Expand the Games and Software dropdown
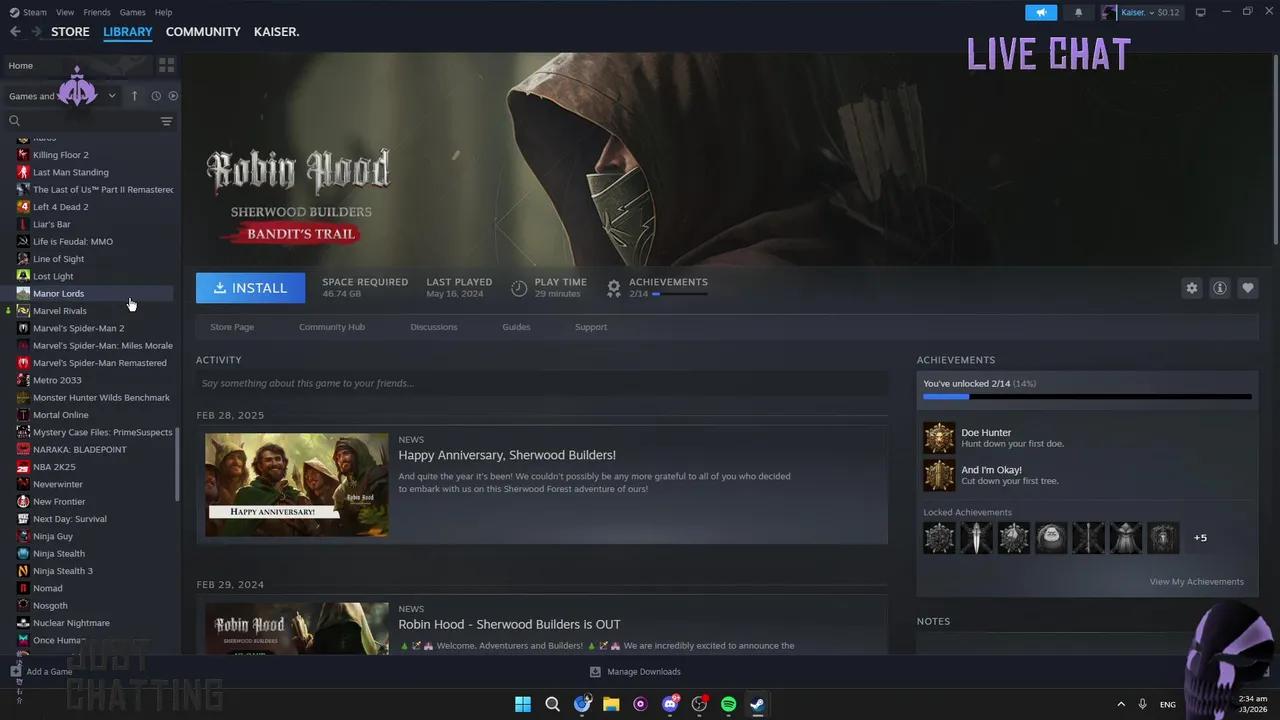Screen dimensions: 1280x720 pos(111,96)
